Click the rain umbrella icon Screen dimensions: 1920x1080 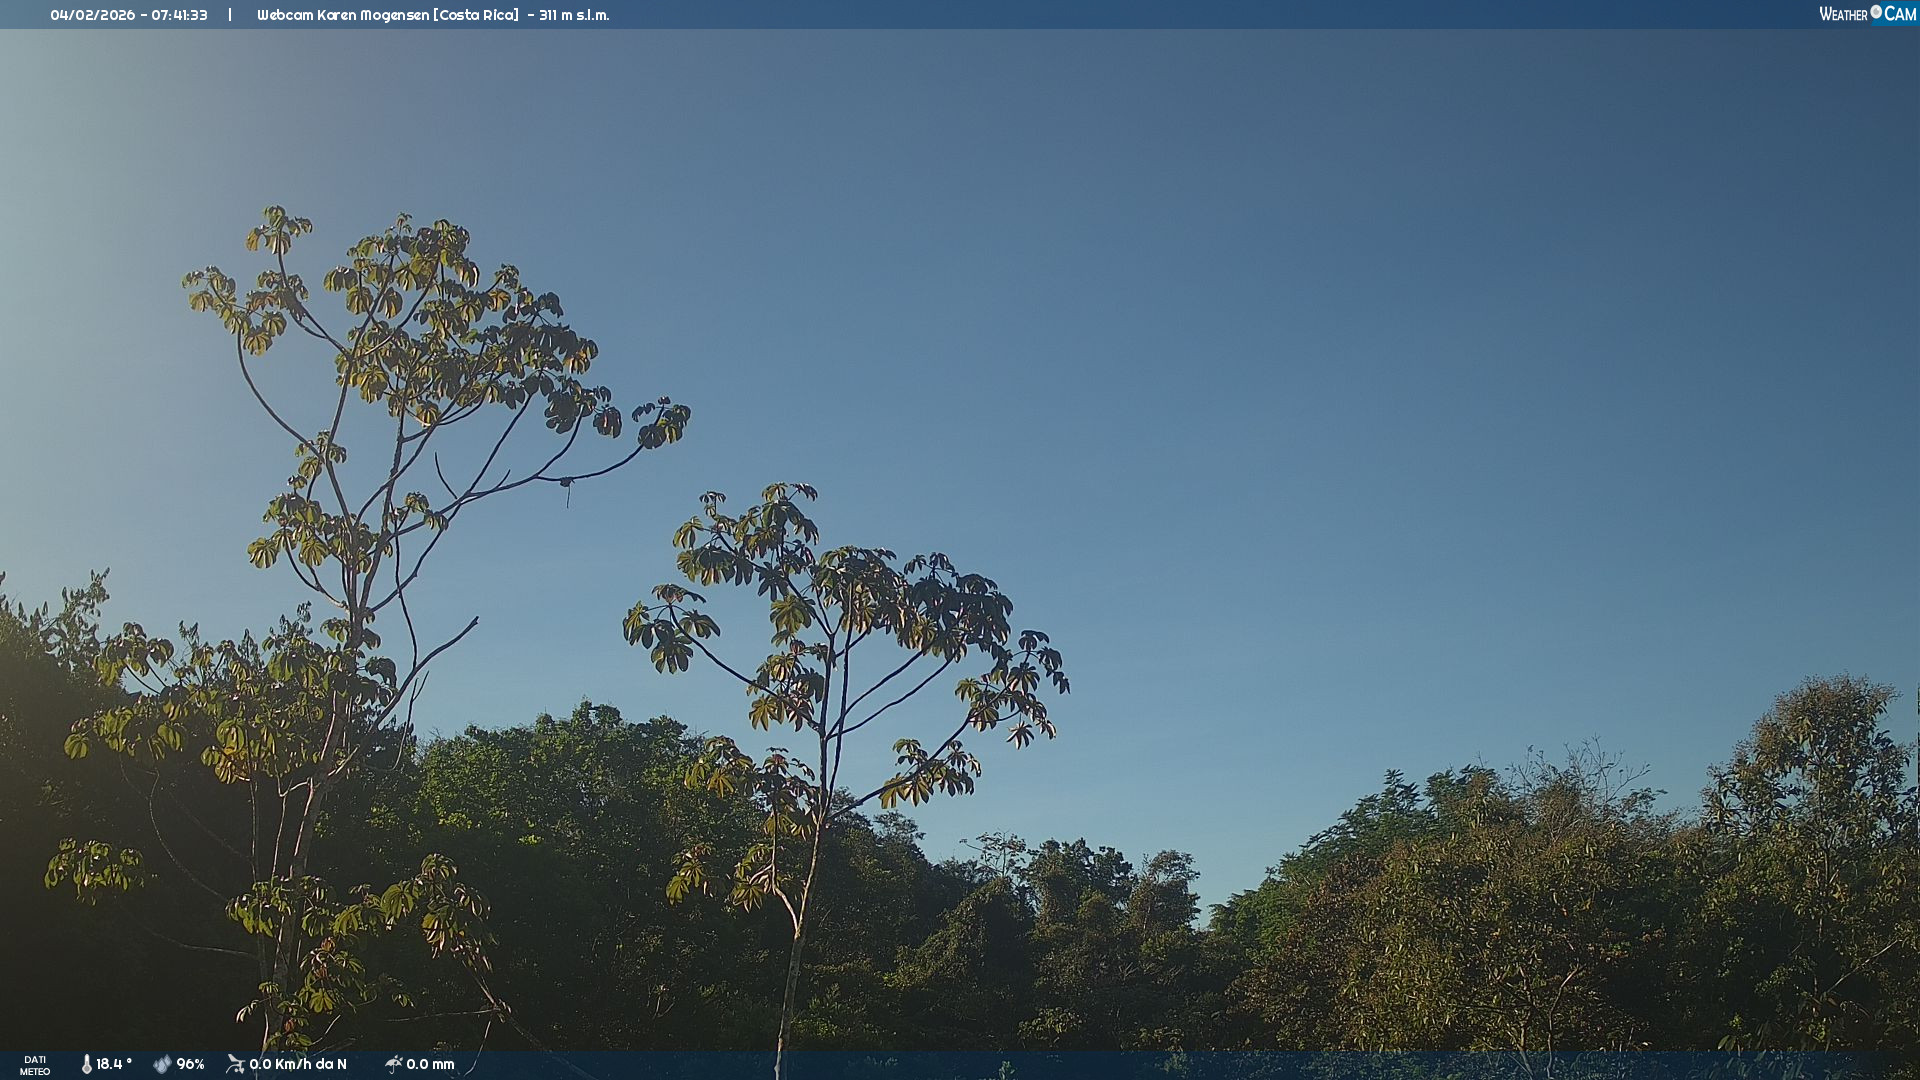pyautogui.click(x=393, y=1064)
